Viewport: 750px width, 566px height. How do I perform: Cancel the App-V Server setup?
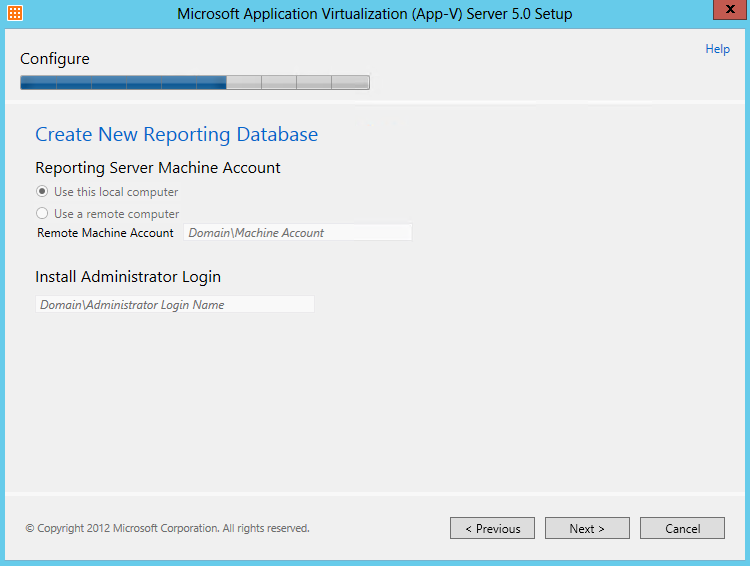(x=682, y=528)
